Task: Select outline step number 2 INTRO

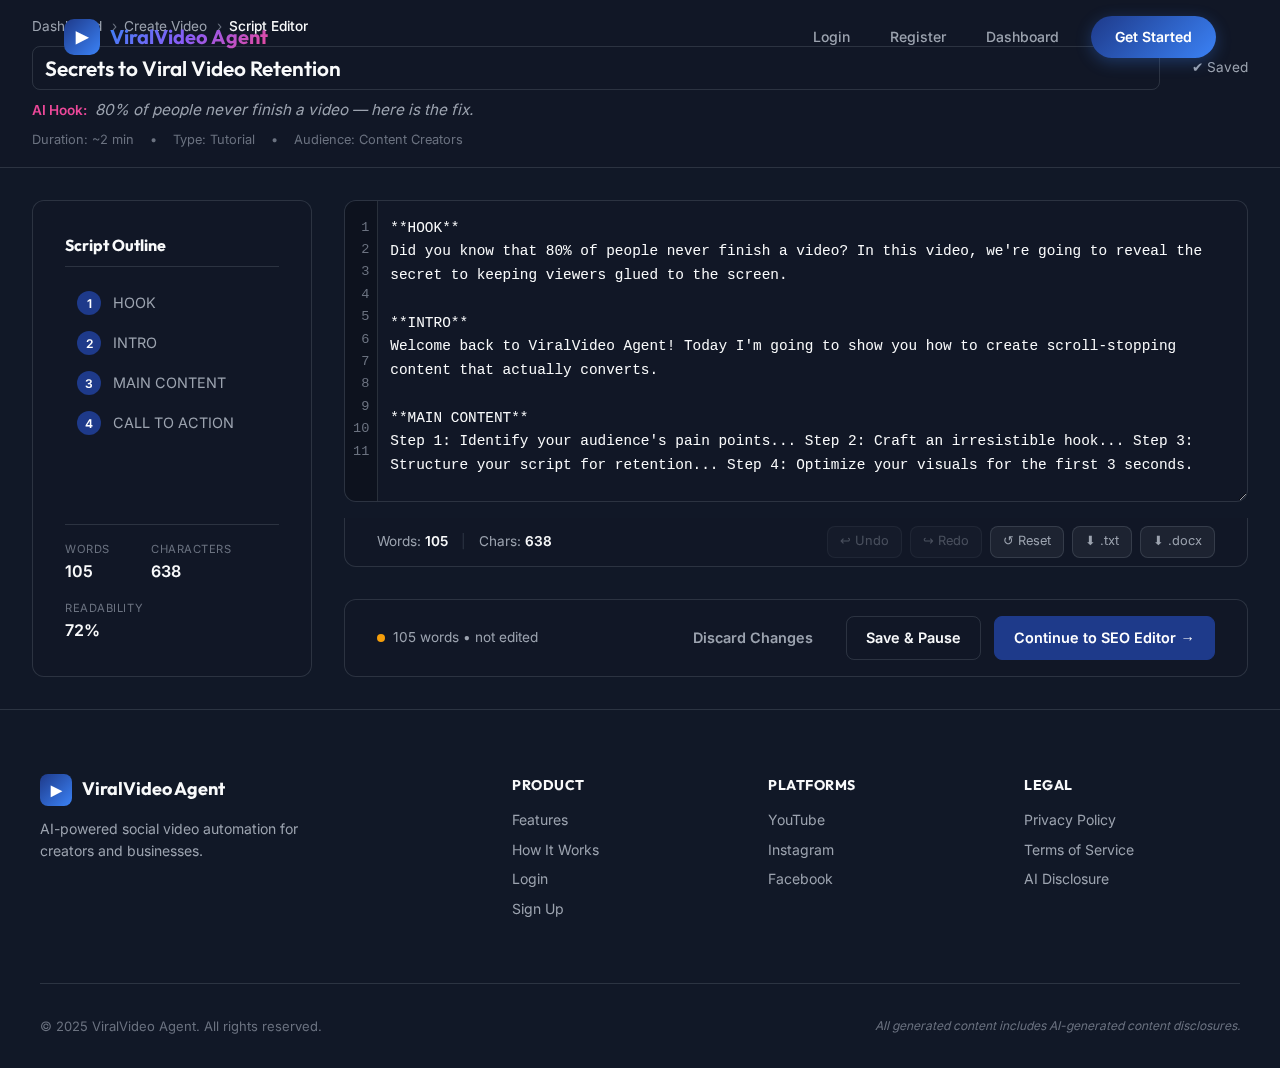Action: coord(89,343)
